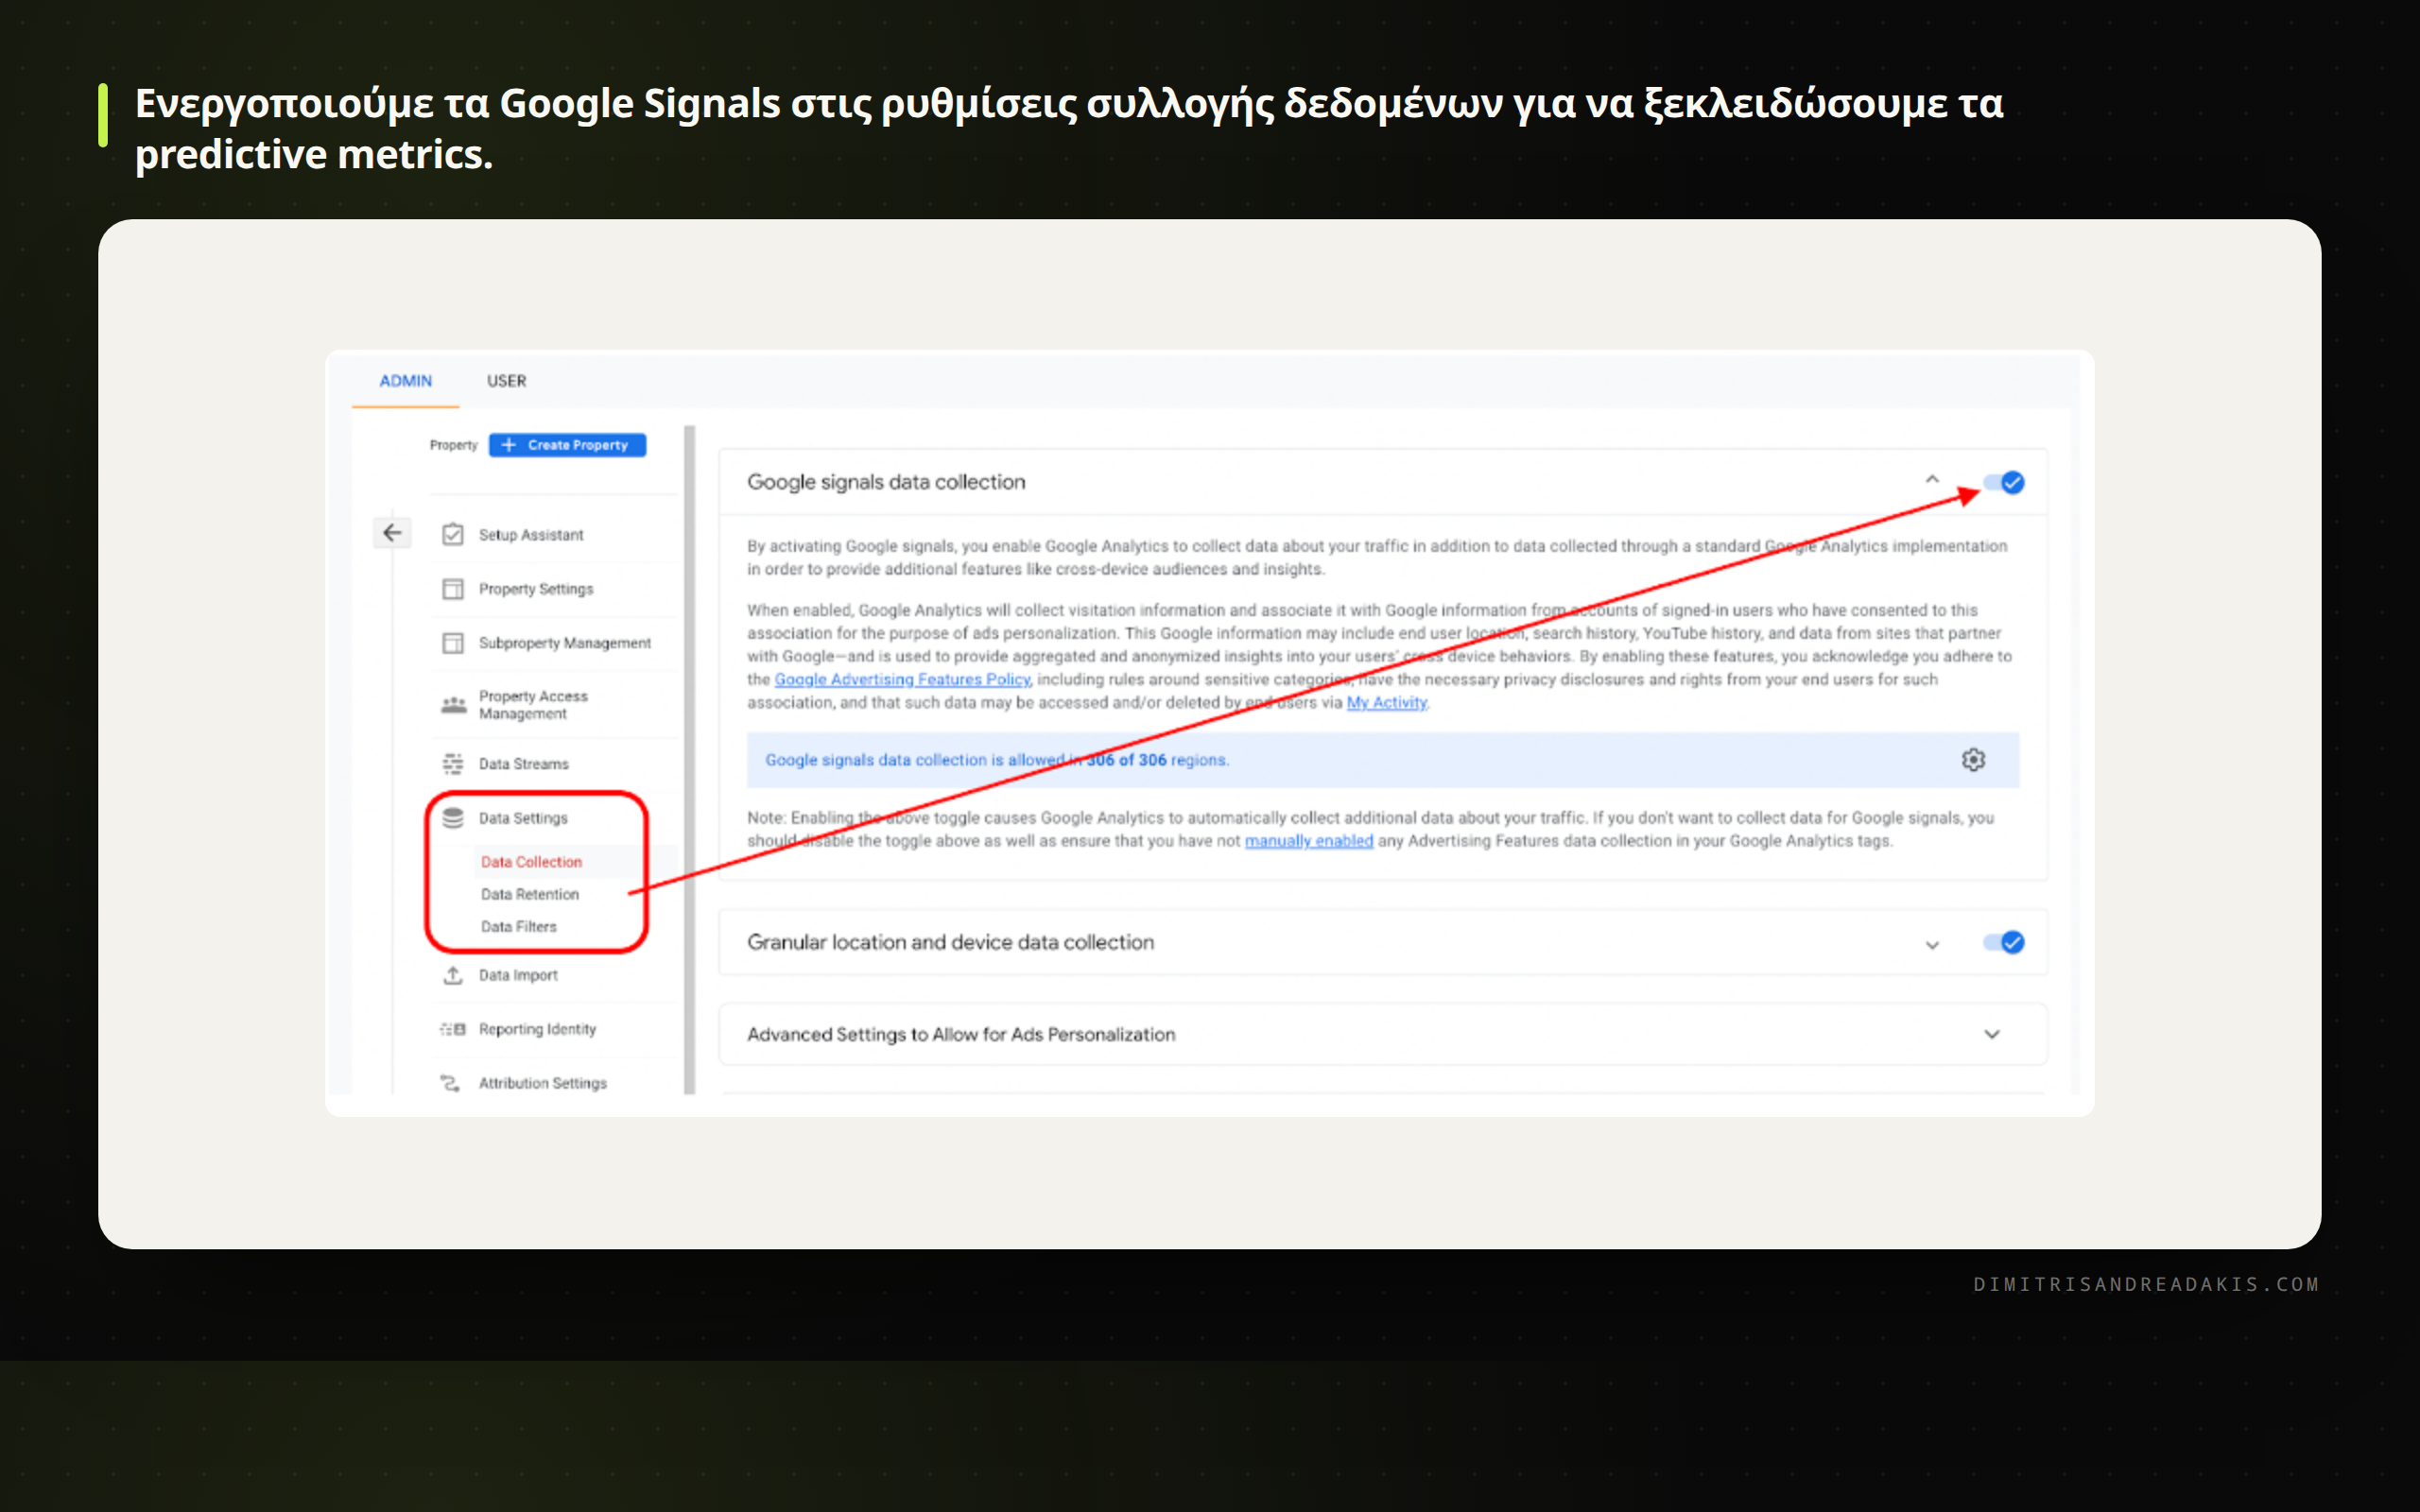Select Data Collection sub-item
Image resolution: width=2420 pixels, height=1512 pixels.
pos(531,862)
